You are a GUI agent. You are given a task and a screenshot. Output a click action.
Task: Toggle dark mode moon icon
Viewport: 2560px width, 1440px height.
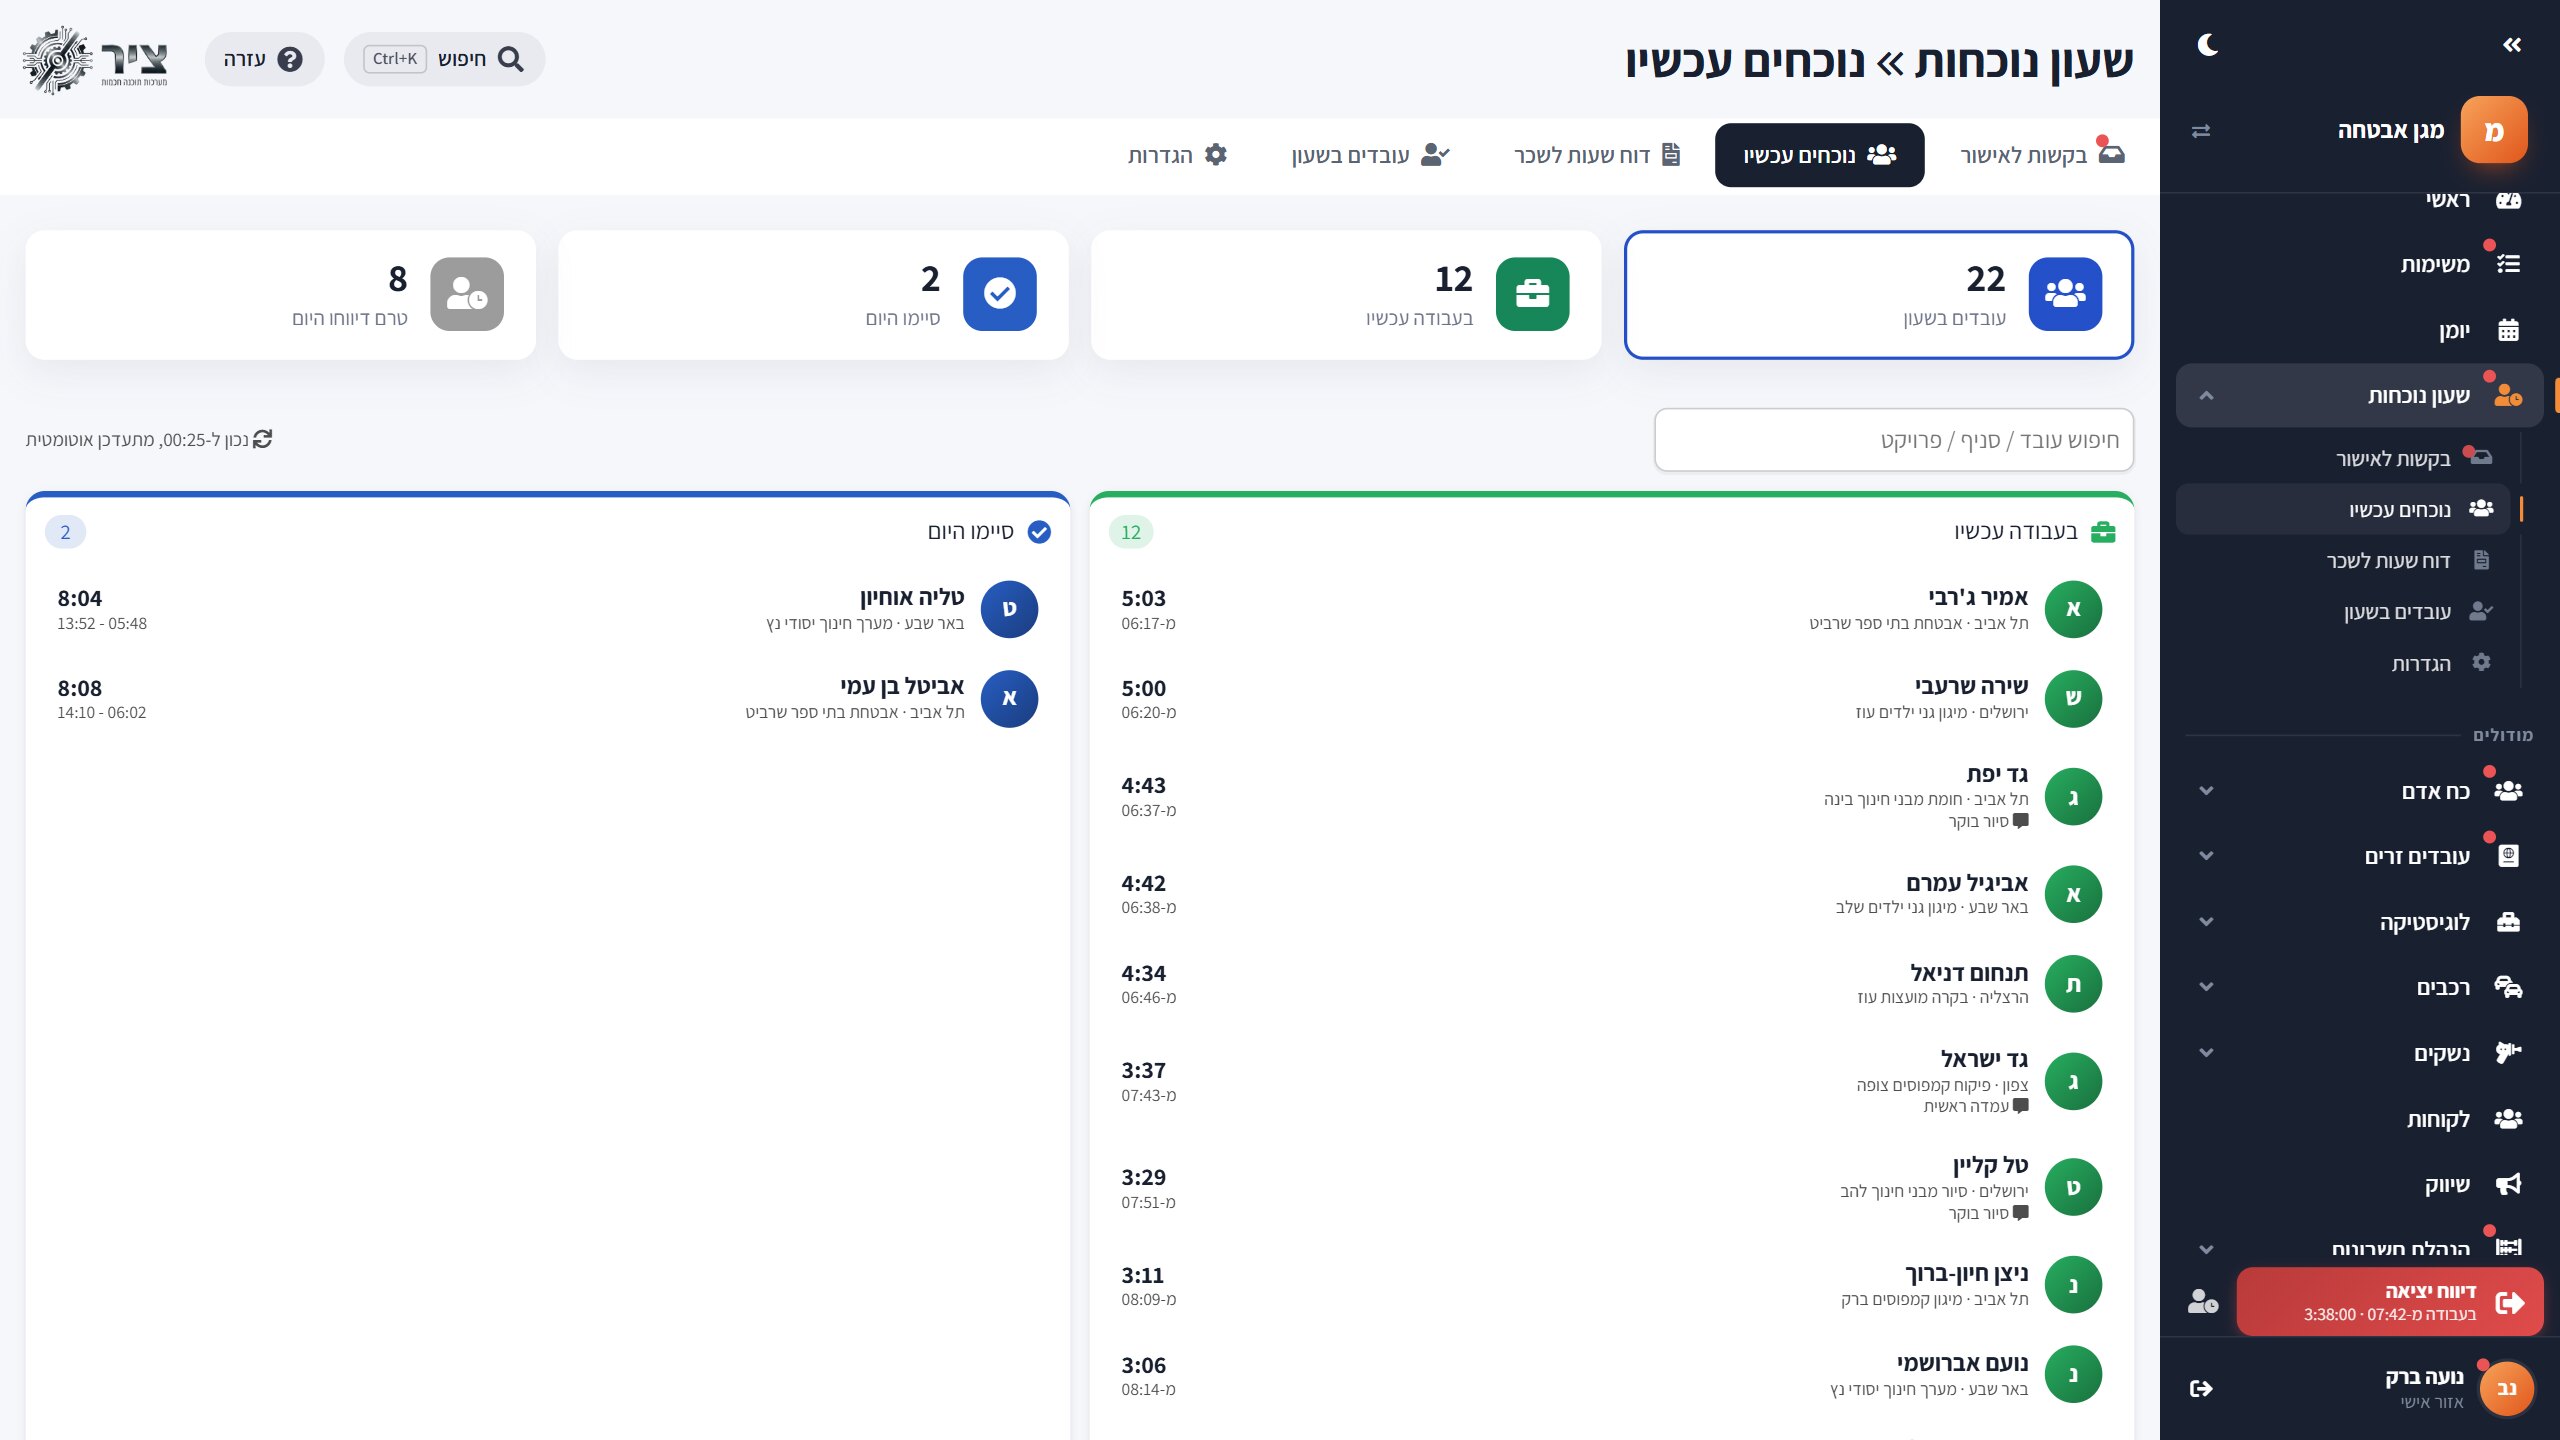tap(2208, 45)
